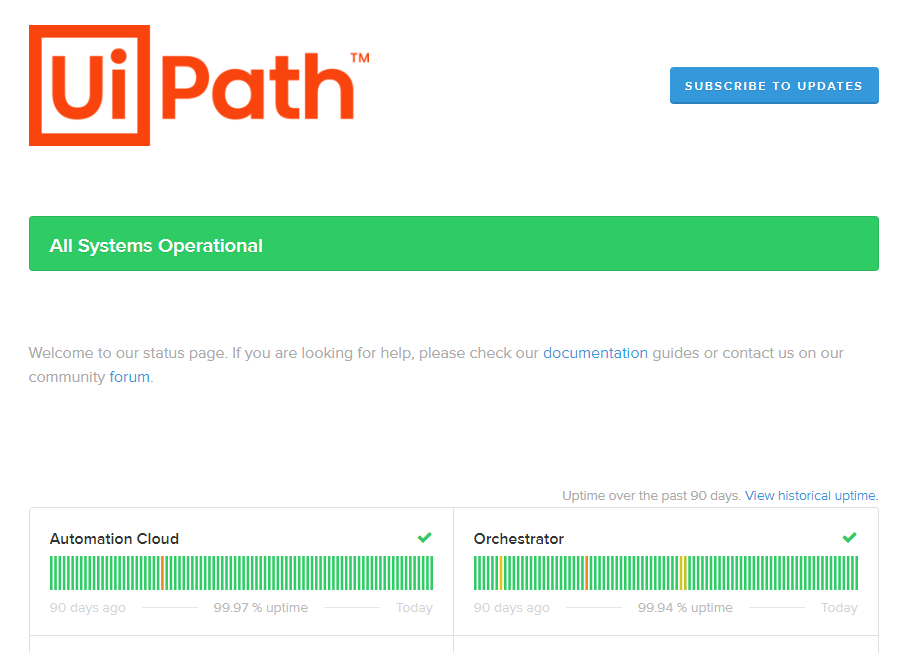This screenshot has width=905, height=653.
Task: Open the community forum link
Action: [x=129, y=377]
